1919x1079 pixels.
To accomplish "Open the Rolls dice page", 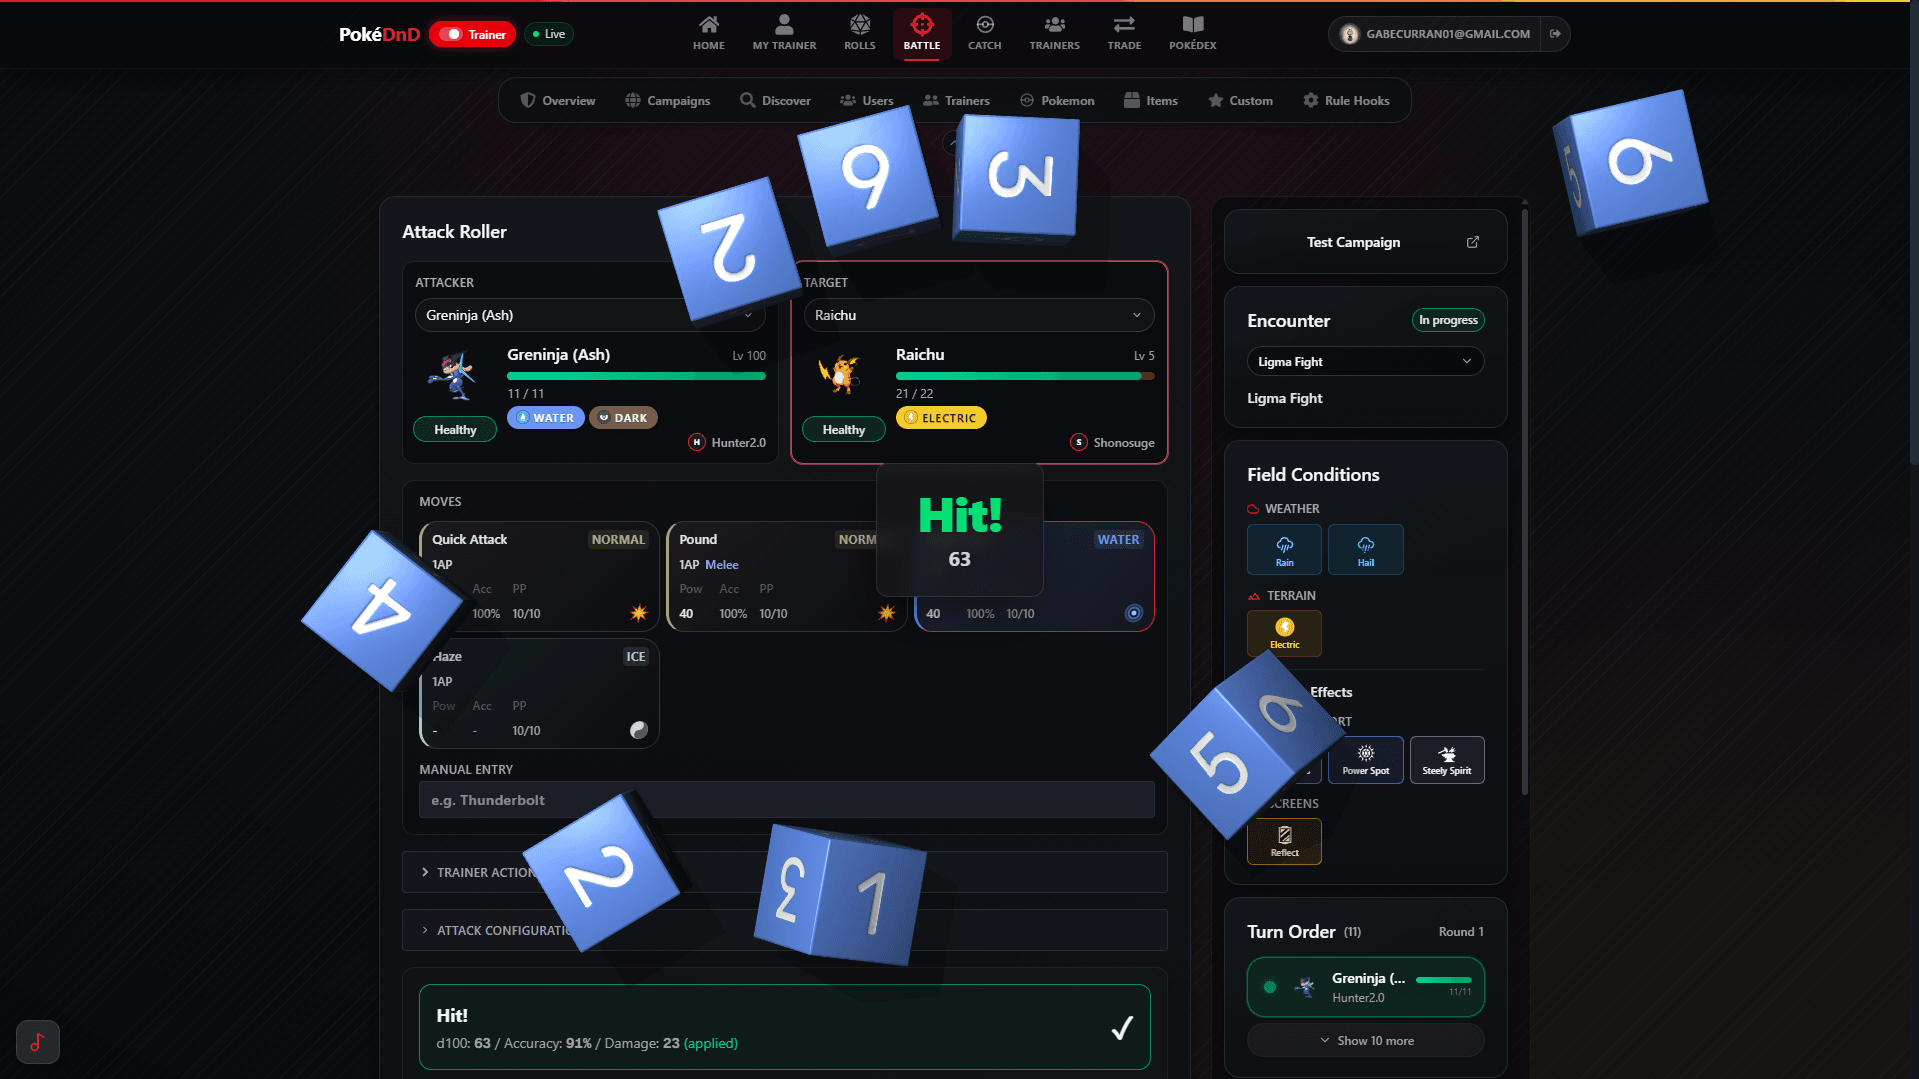I will click(x=859, y=33).
